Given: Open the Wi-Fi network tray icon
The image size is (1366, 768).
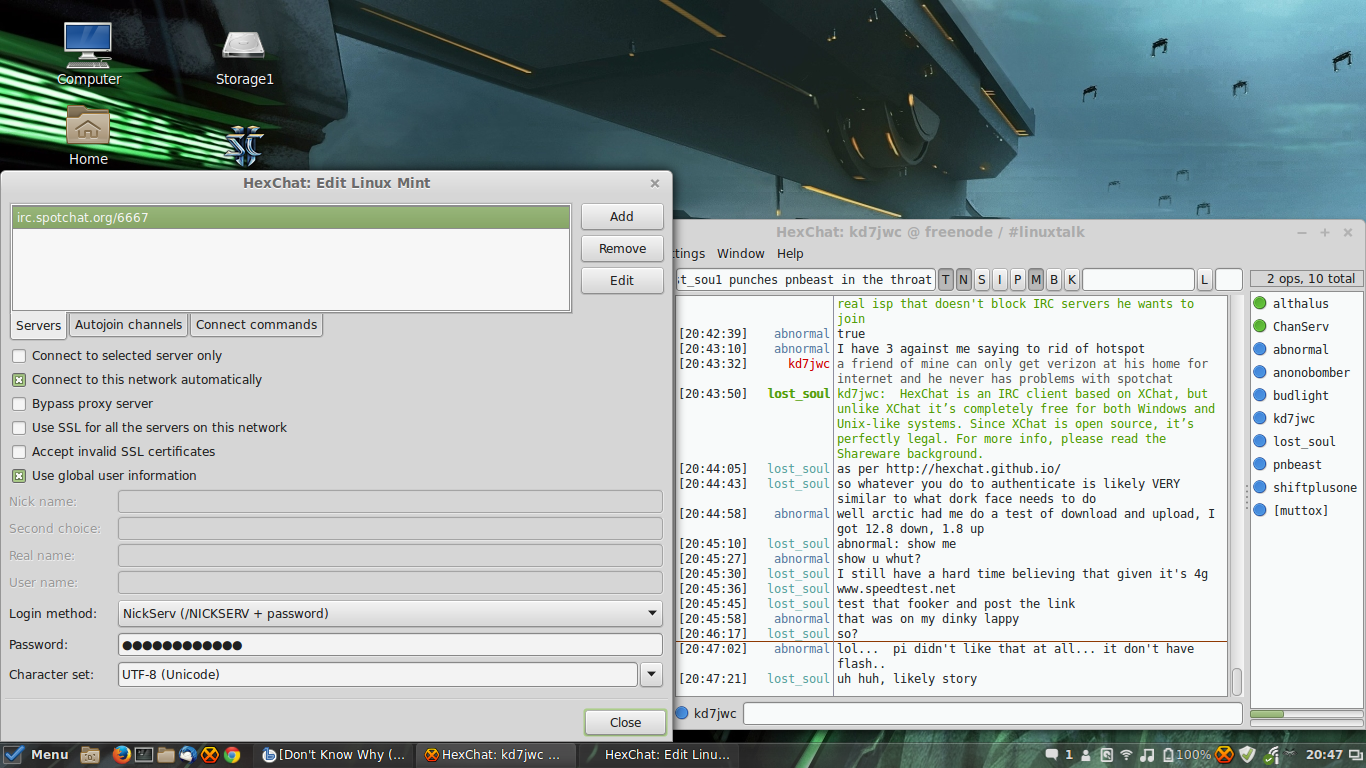Looking at the screenshot, I should tap(1126, 755).
